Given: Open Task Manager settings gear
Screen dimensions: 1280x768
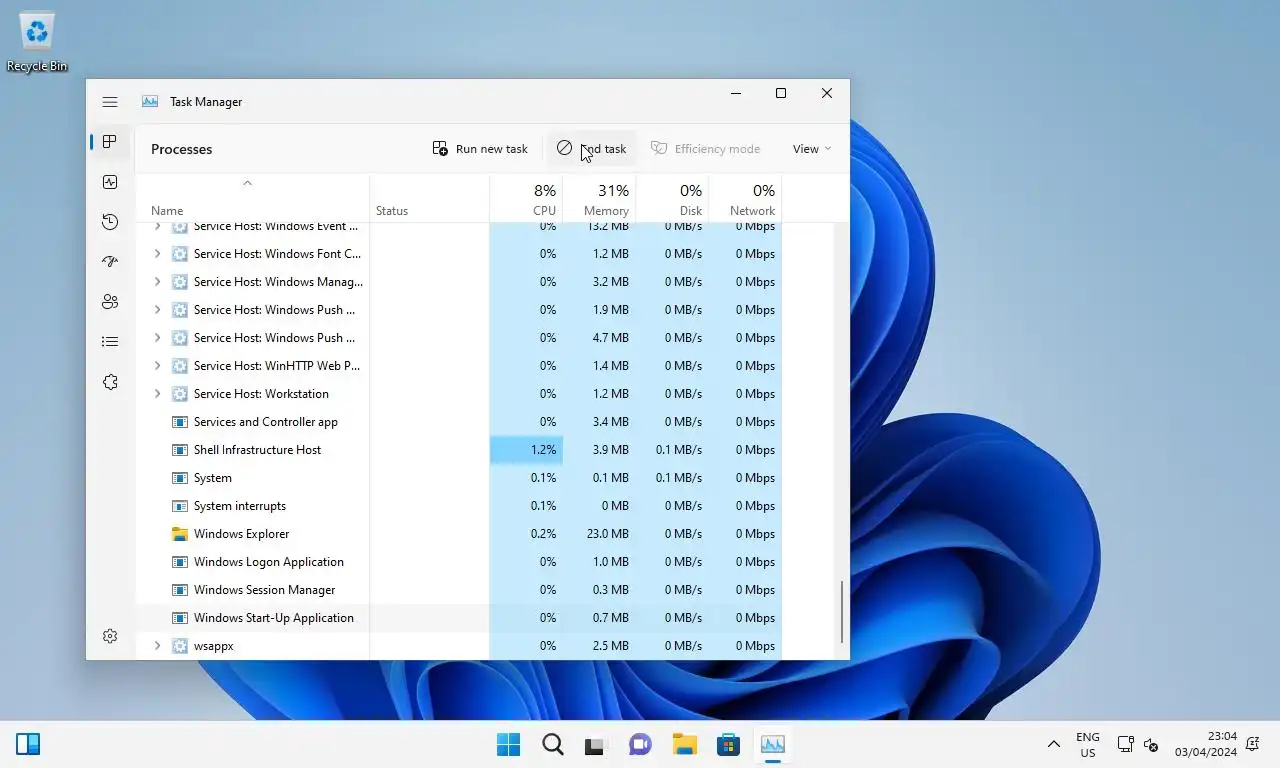Looking at the screenshot, I should coord(110,636).
